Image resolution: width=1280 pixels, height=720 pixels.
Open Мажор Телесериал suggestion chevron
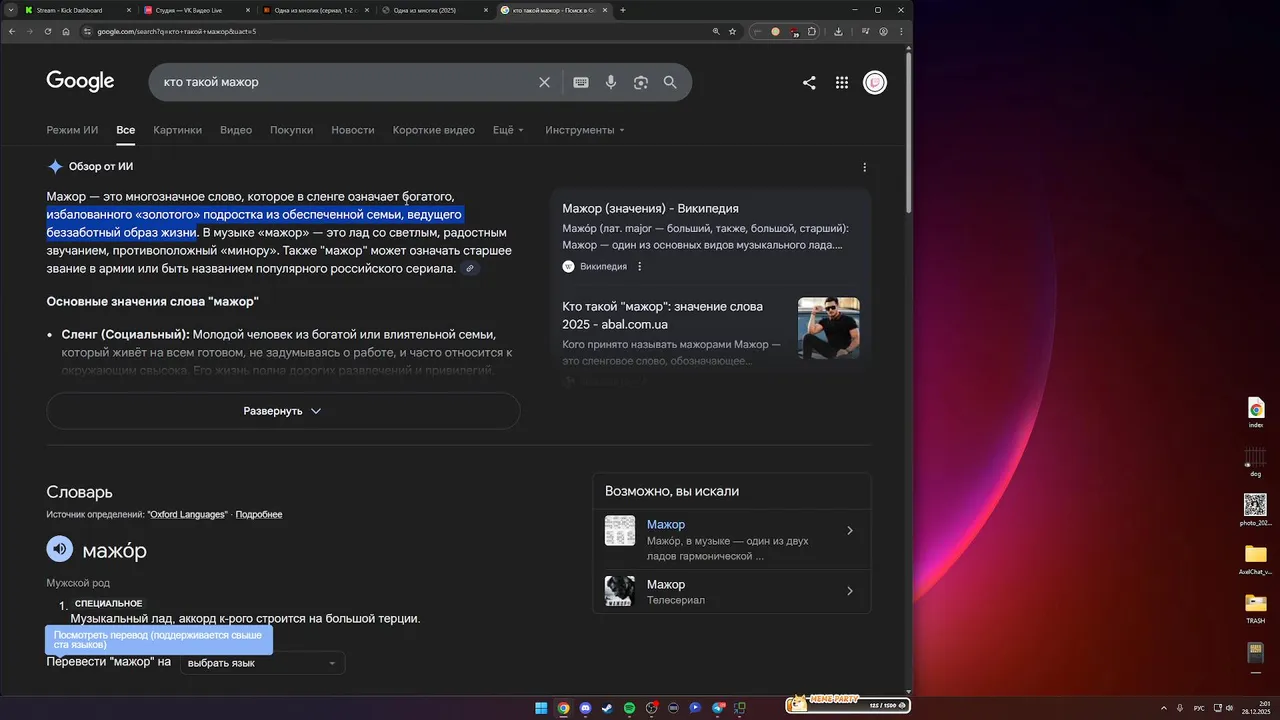pos(850,591)
